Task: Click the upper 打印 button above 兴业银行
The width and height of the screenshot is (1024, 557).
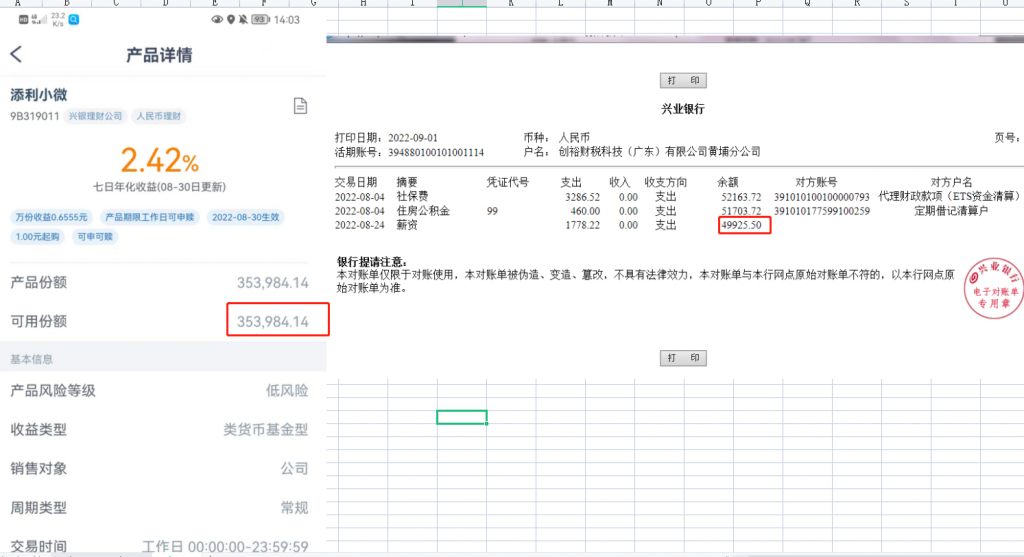Action: (x=683, y=80)
